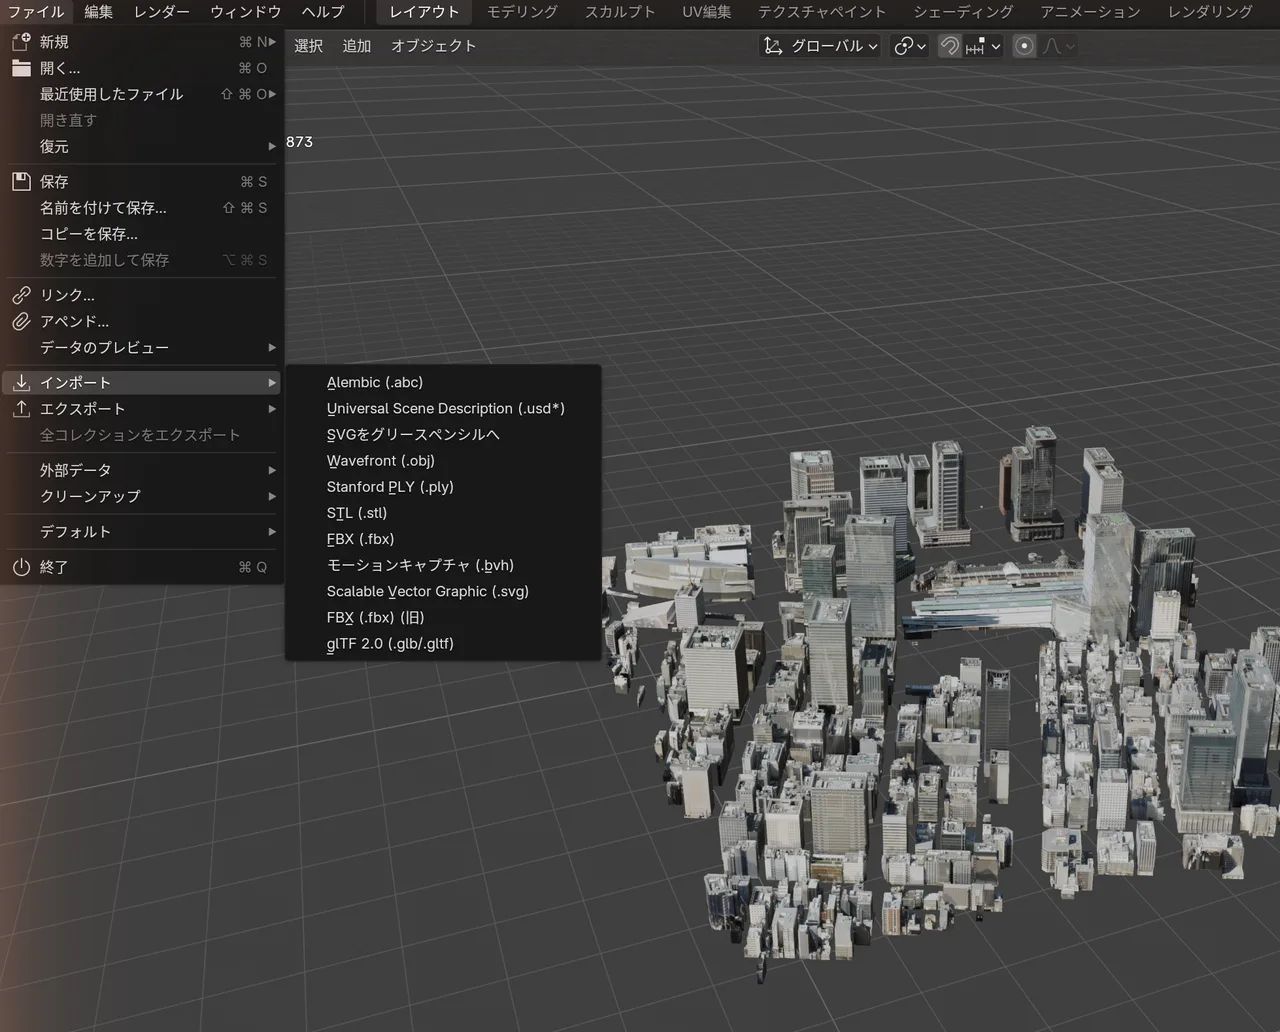Click the 終了 power icon
Viewport: 1280px width, 1032px height.
(x=21, y=567)
